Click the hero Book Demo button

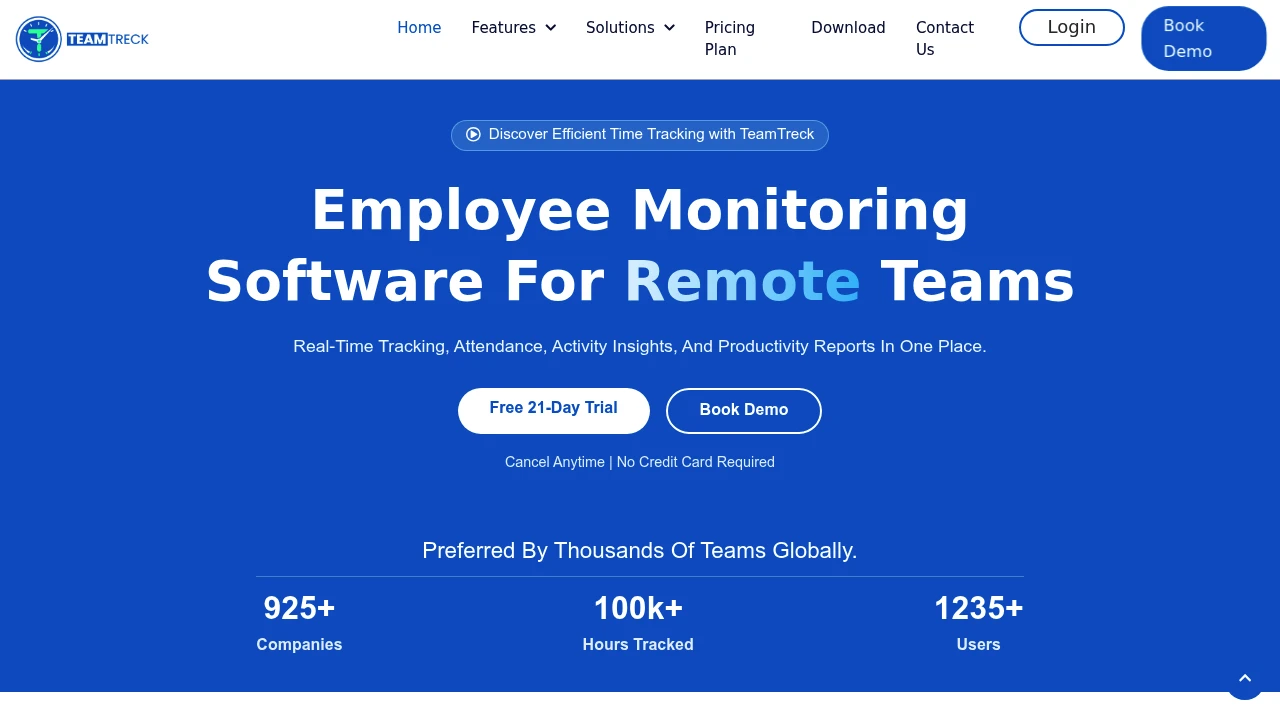[744, 410]
